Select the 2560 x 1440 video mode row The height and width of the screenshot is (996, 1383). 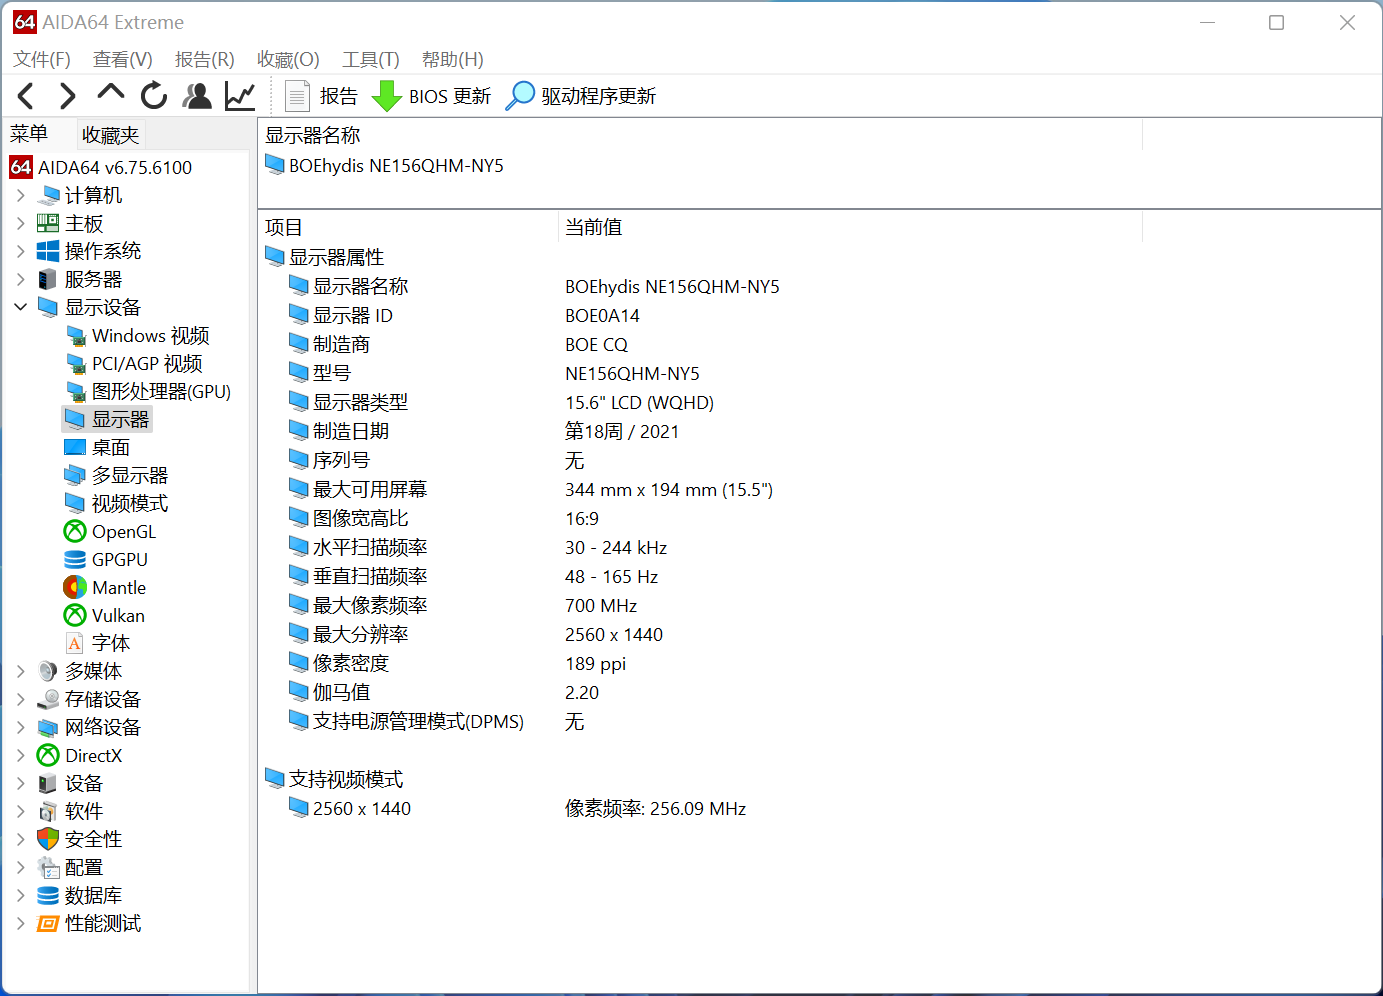click(350, 808)
